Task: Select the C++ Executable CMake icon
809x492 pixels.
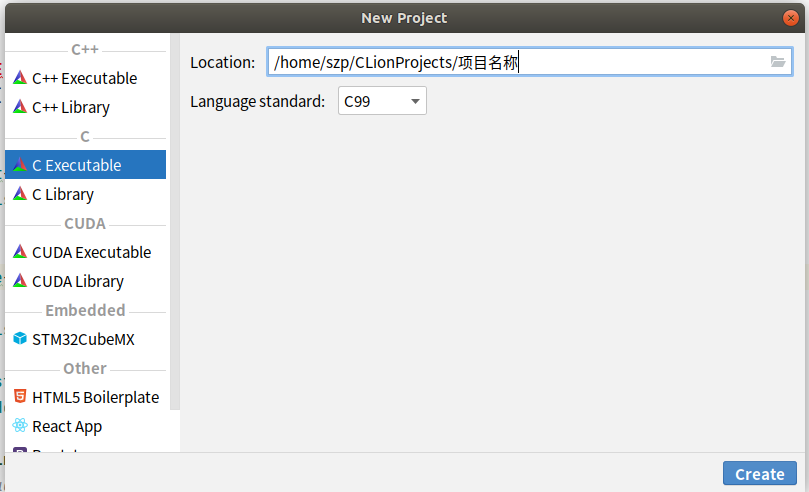Action: pyautogui.click(x=20, y=78)
